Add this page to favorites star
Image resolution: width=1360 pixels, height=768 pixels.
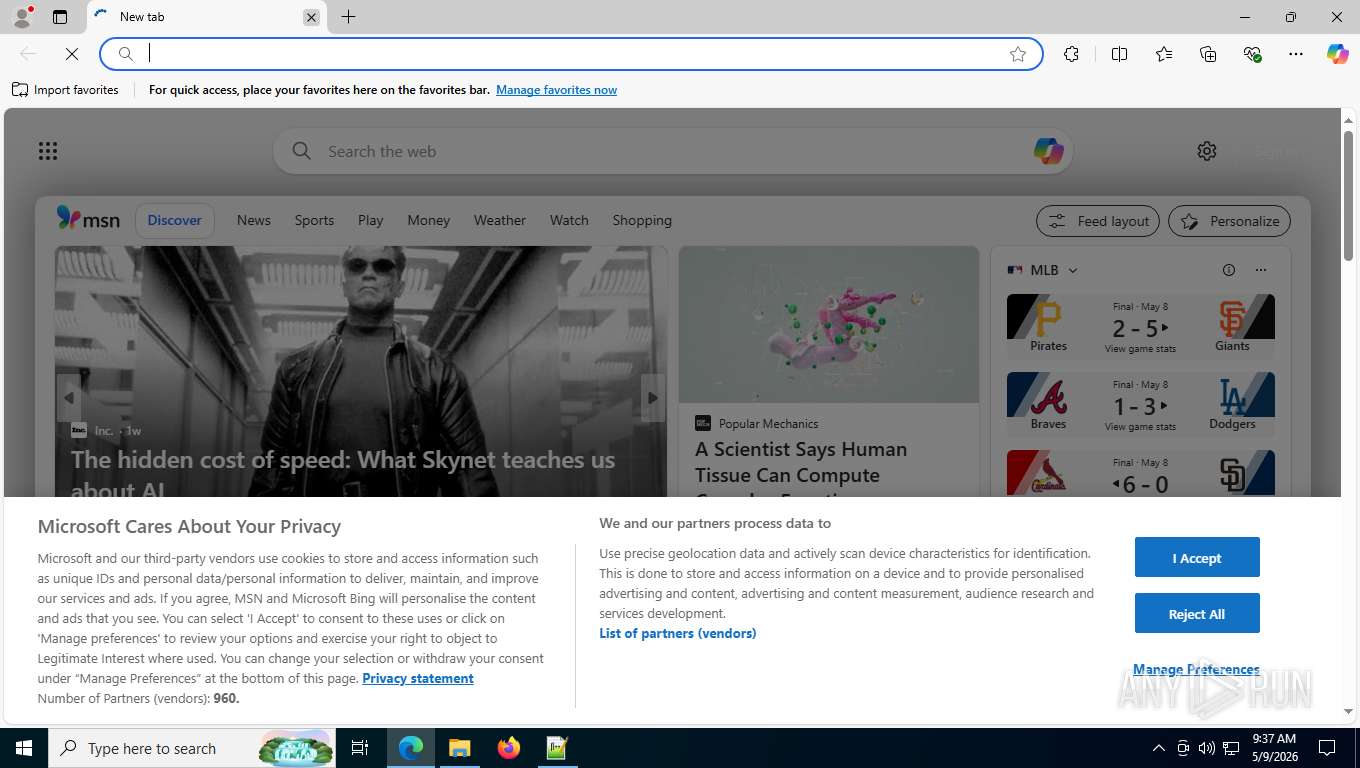click(1018, 54)
